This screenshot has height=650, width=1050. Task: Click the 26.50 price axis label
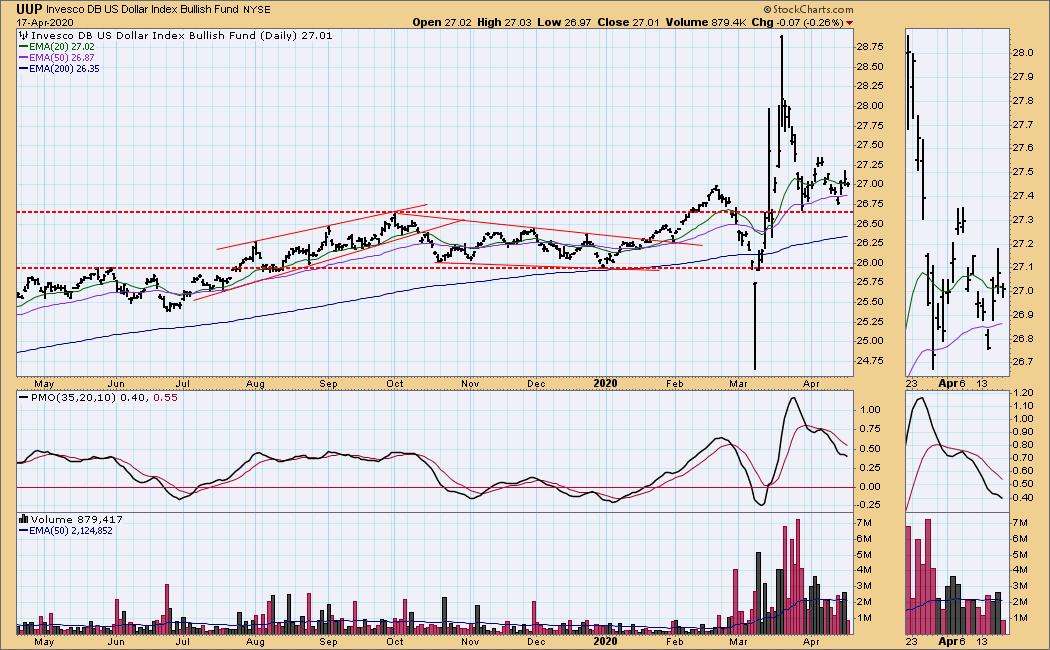869,224
